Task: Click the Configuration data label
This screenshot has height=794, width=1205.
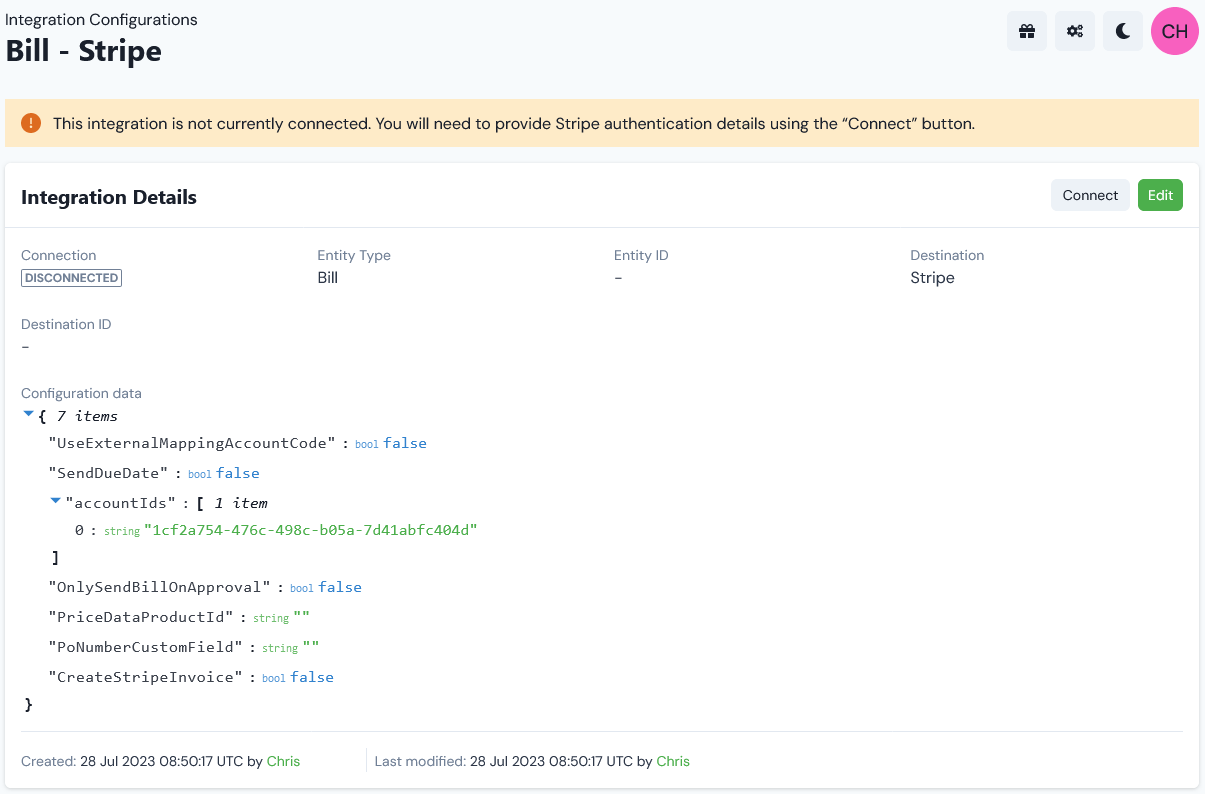Action: click(81, 393)
